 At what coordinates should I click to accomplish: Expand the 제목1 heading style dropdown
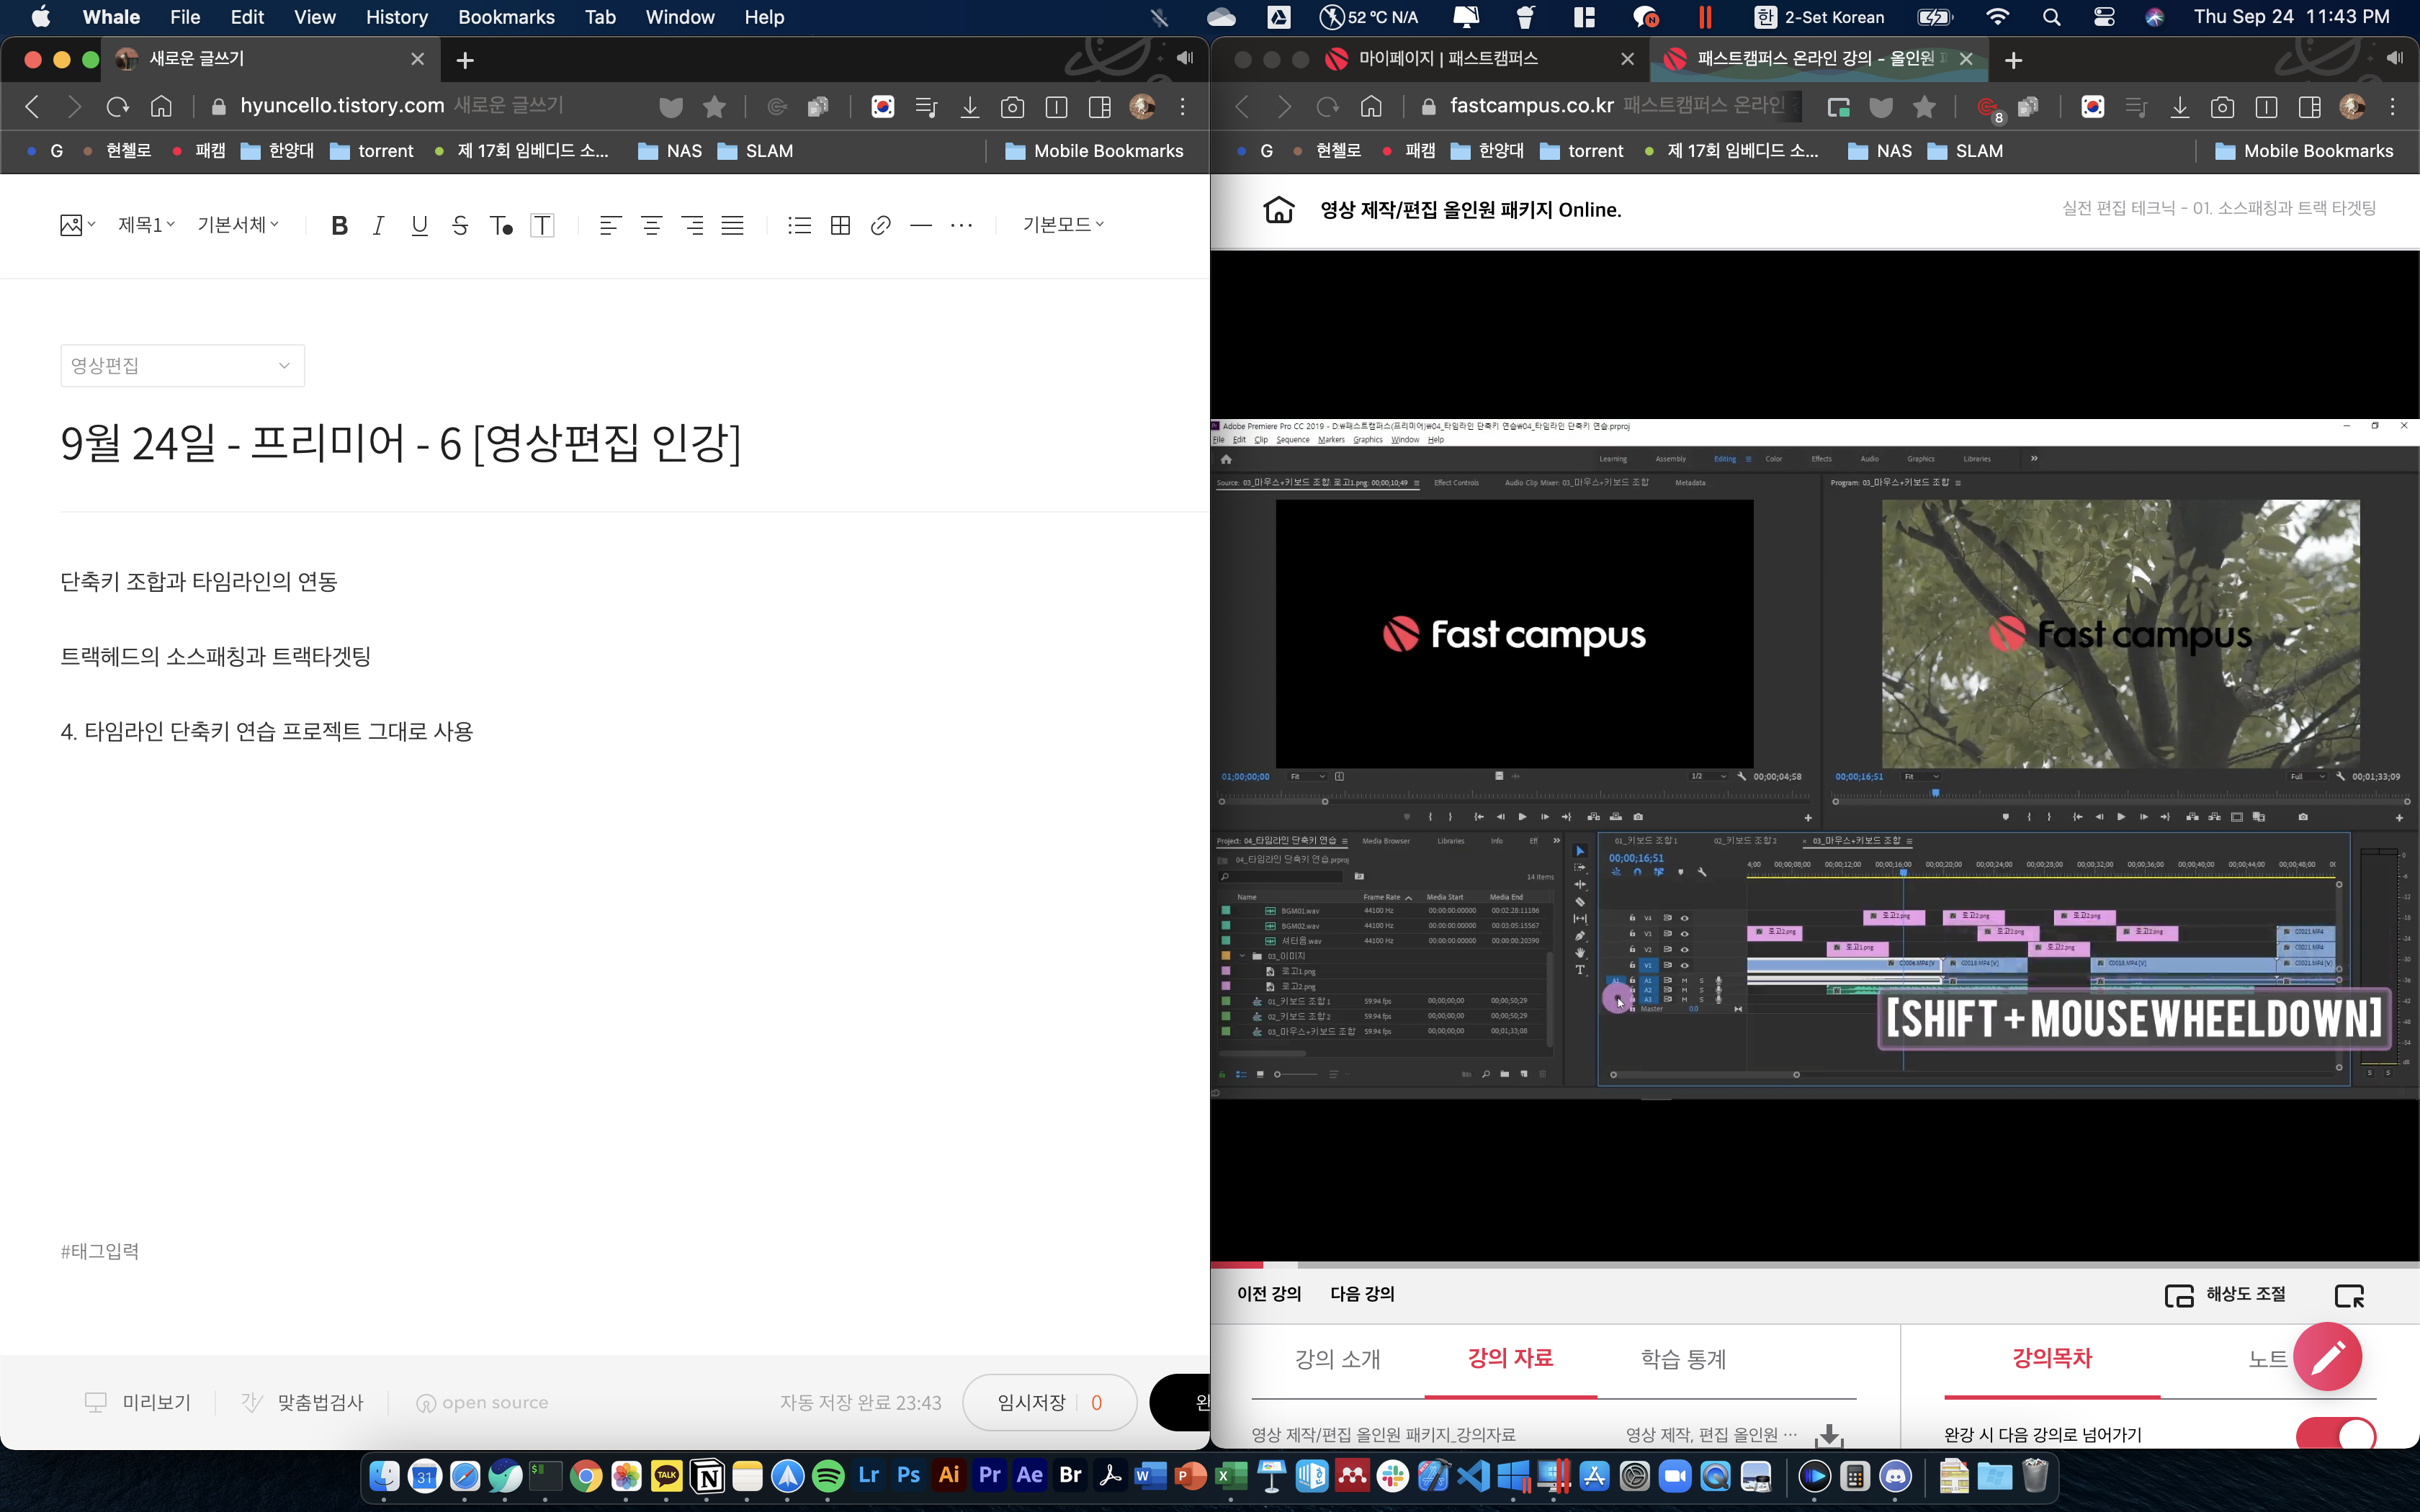pos(146,225)
